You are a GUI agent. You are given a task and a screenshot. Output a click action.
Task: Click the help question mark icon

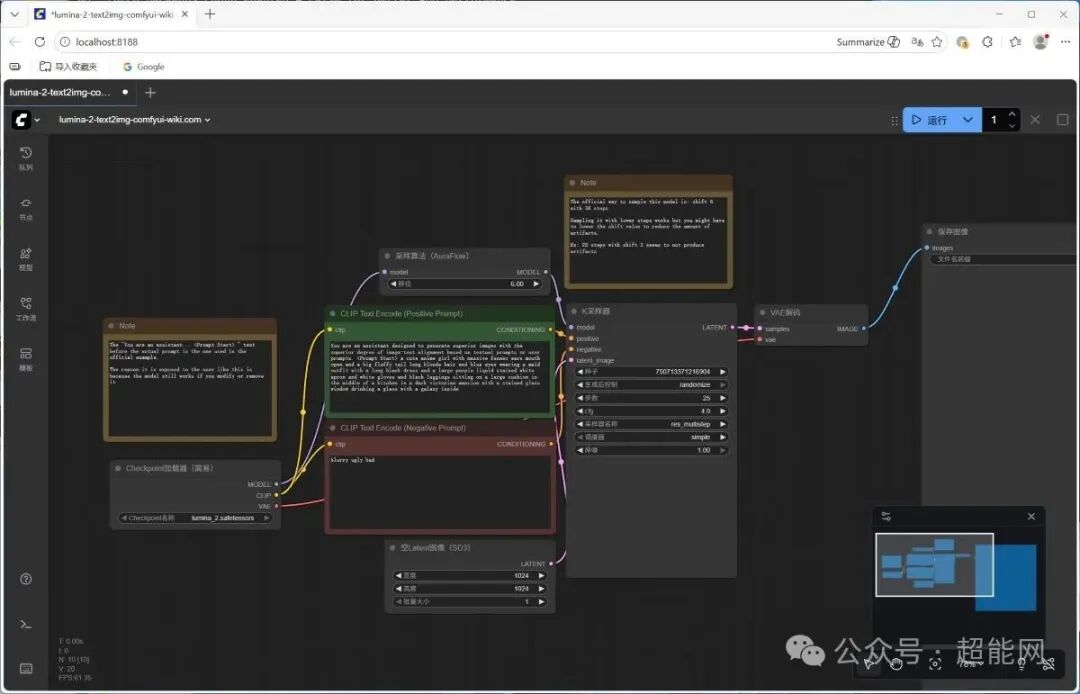[26, 579]
